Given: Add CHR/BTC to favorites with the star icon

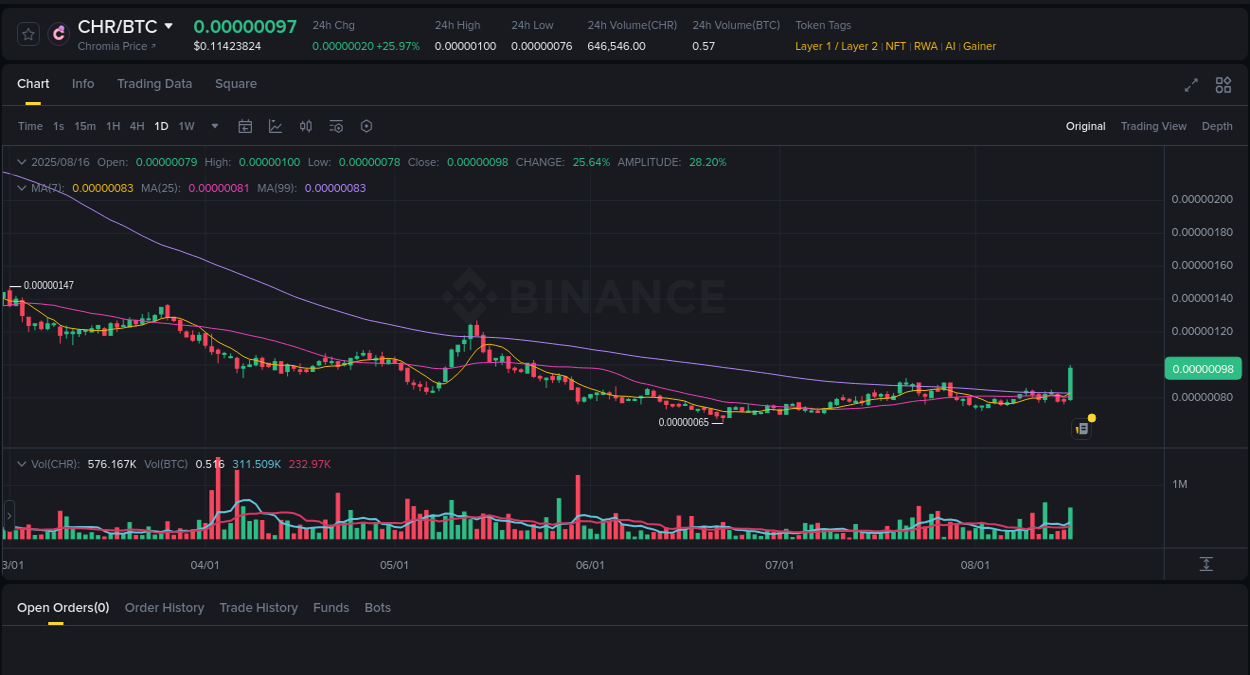Looking at the screenshot, I should coord(28,34).
